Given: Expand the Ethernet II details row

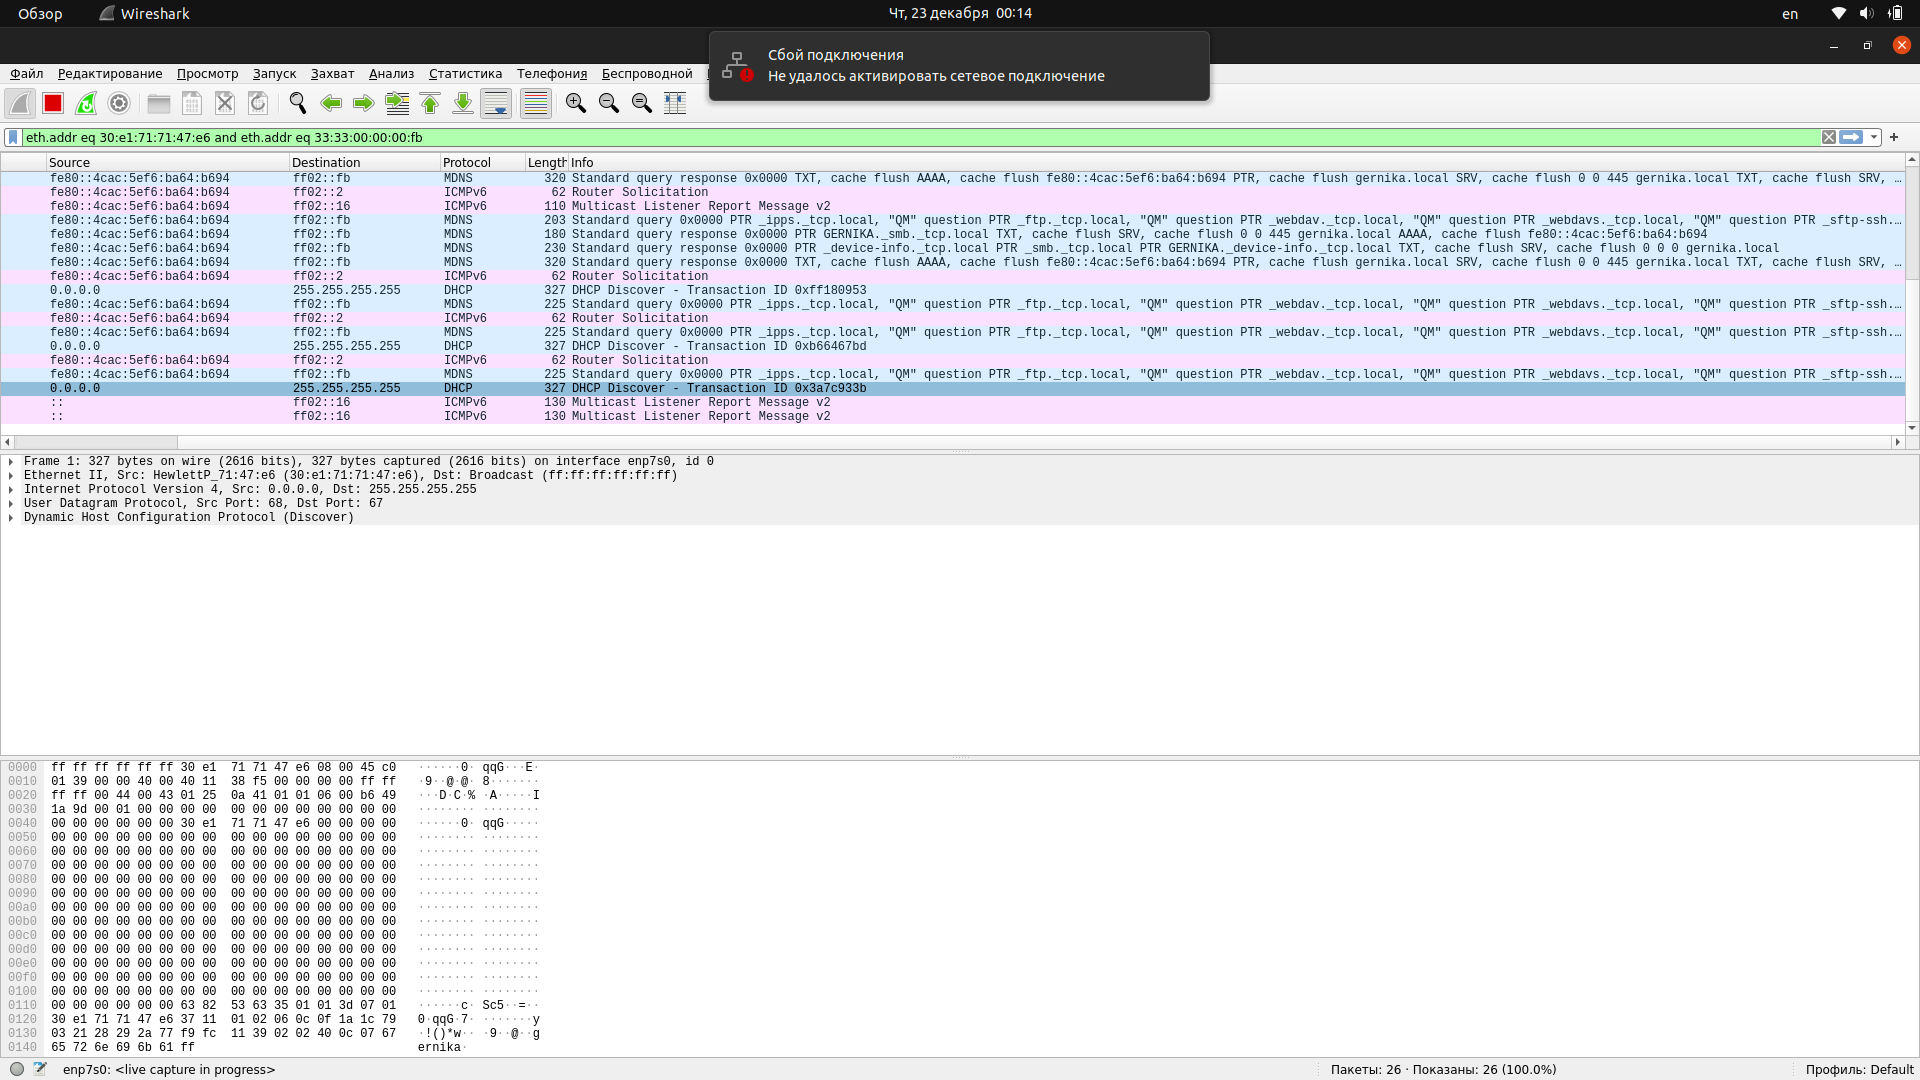Looking at the screenshot, I should [x=11, y=476].
